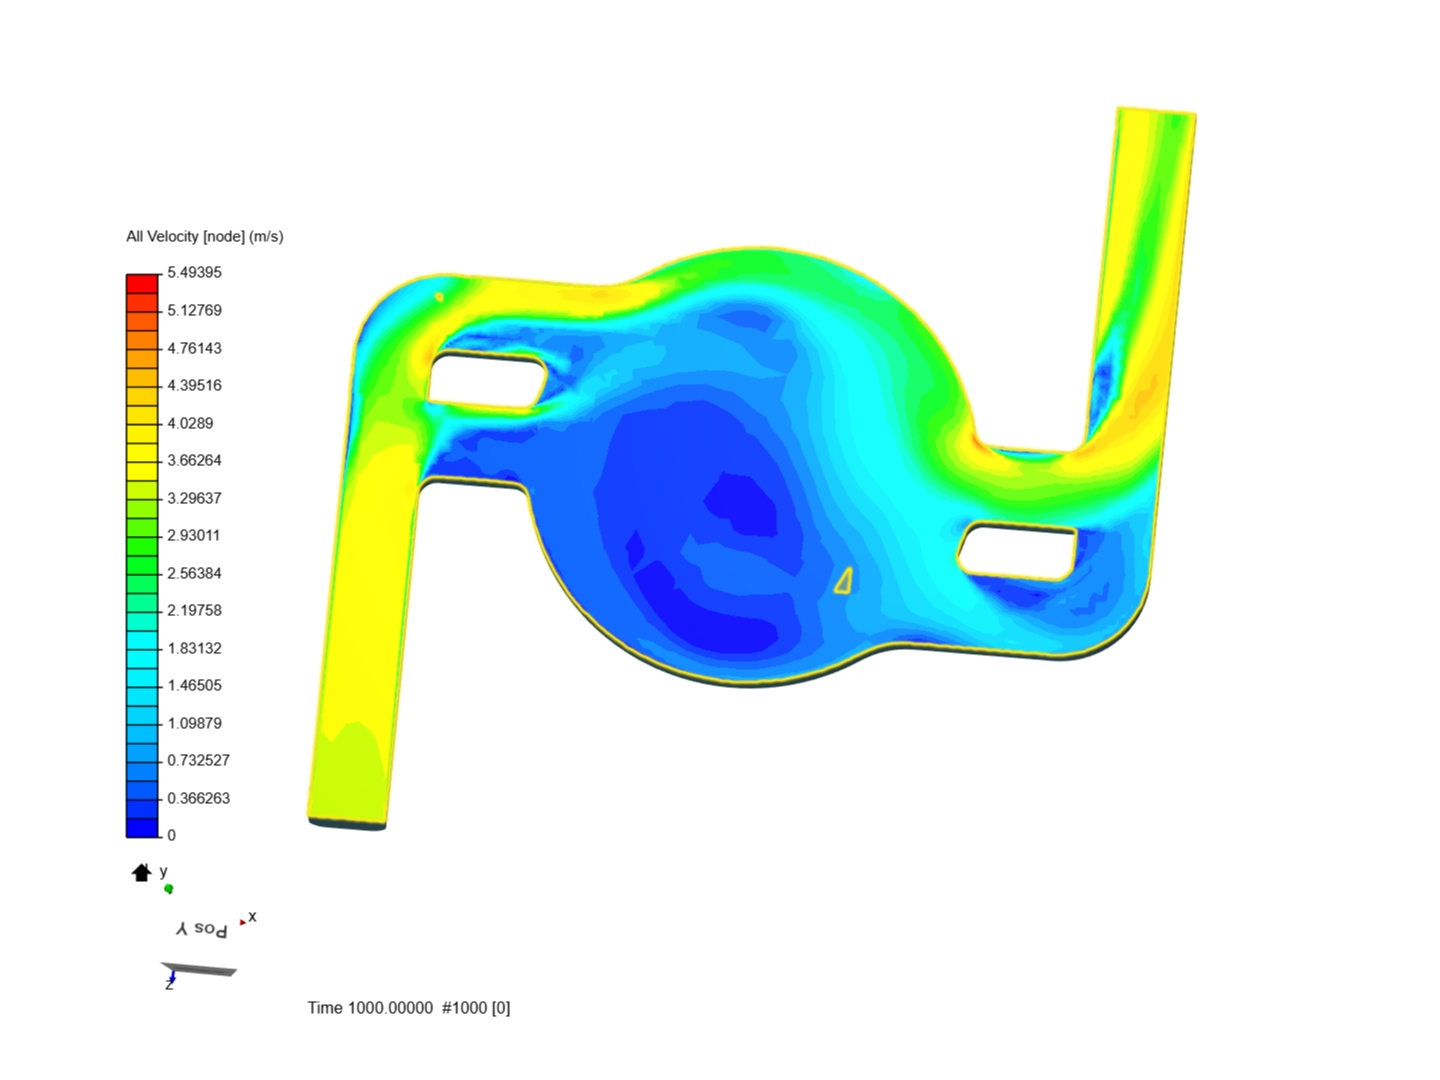The height and width of the screenshot is (1080, 1440).
Task: Click the blue z-axis marker on the triad
Action: (172, 976)
